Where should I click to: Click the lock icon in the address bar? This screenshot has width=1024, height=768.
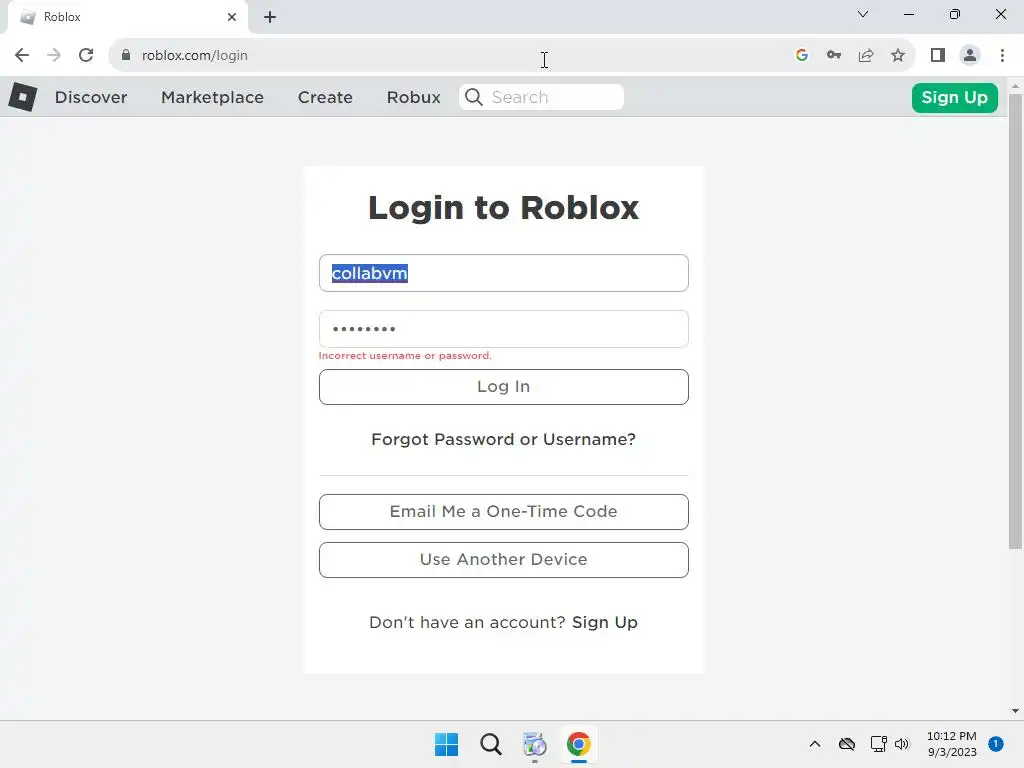pyautogui.click(x=126, y=55)
